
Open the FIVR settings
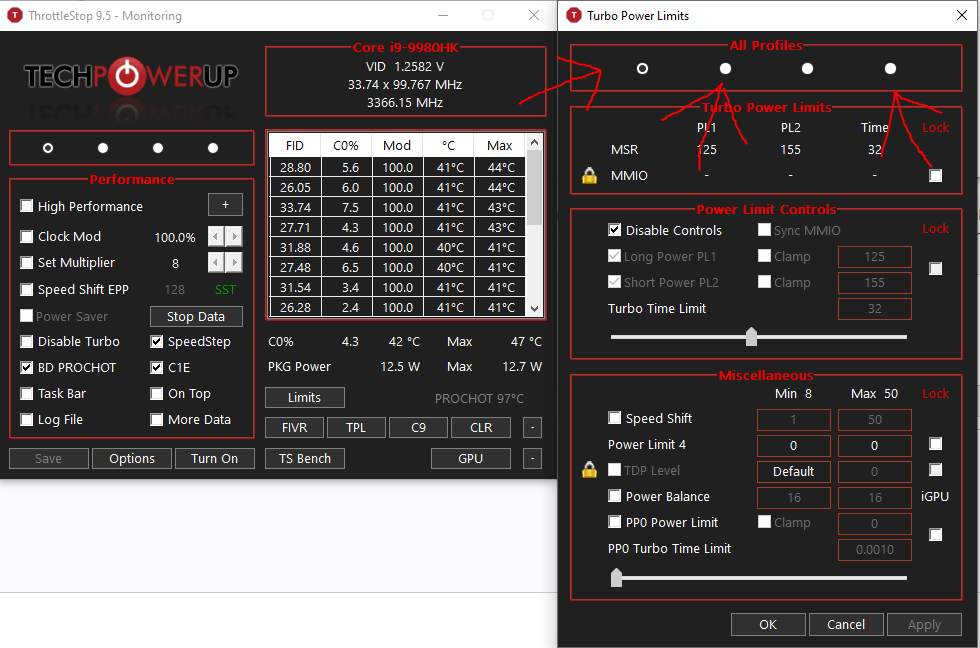294,428
